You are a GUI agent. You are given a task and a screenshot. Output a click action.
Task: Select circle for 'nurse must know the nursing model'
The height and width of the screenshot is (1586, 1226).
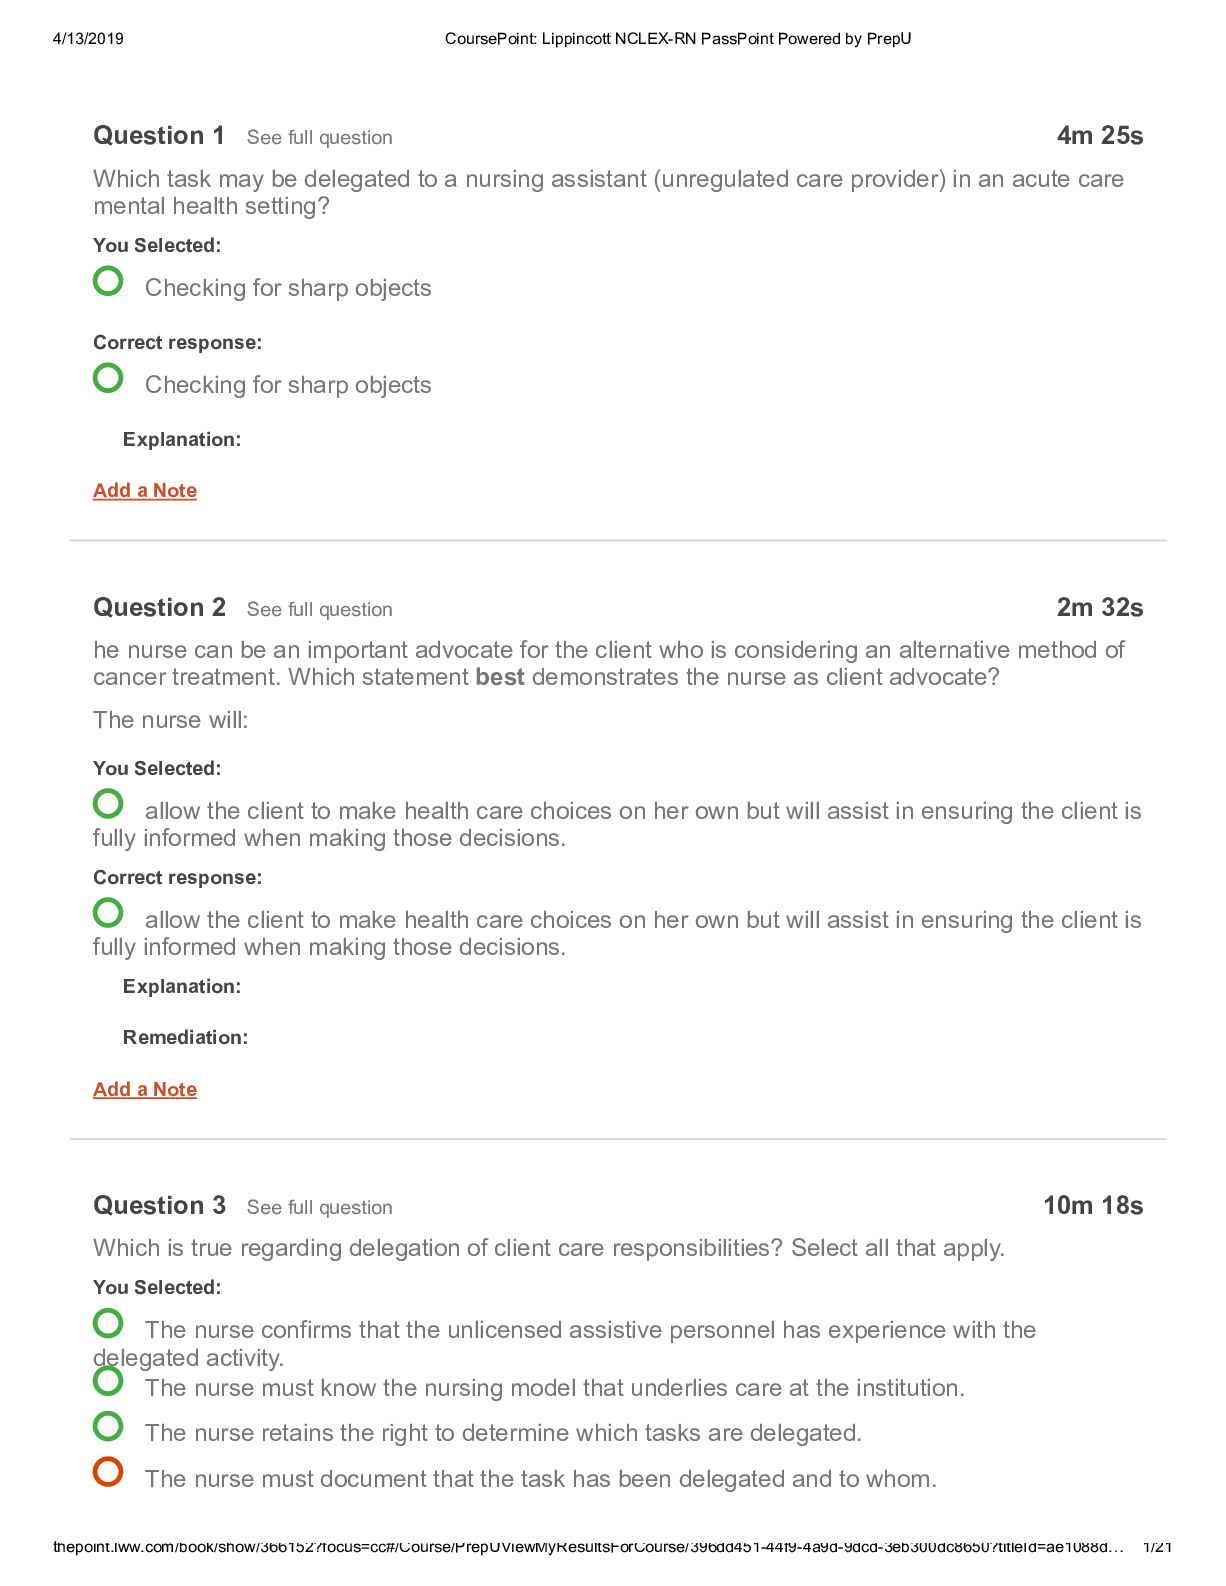click(108, 1381)
